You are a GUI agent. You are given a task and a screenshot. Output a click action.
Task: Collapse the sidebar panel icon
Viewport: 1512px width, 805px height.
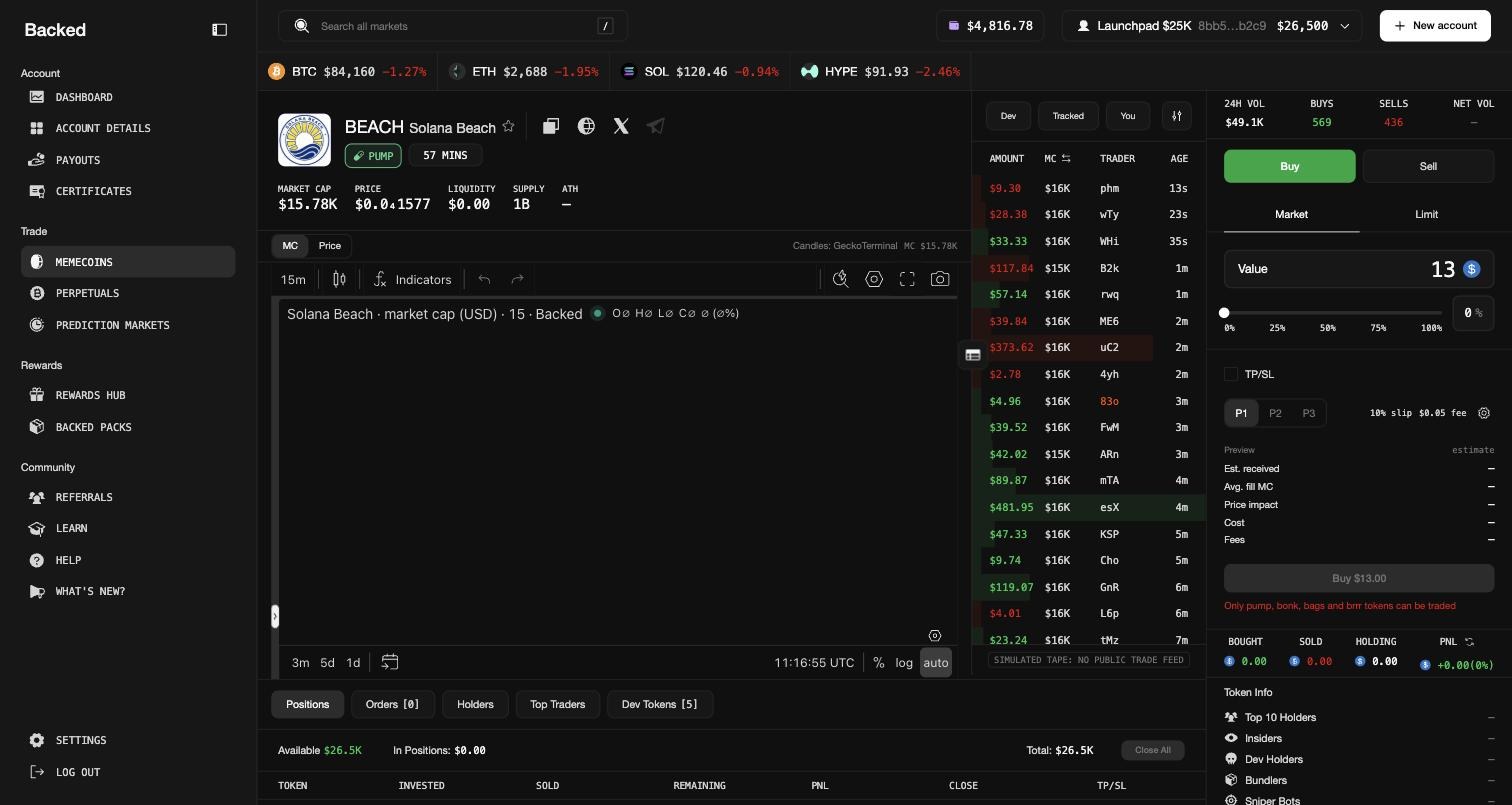pyautogui.click(x=220, y=30)
